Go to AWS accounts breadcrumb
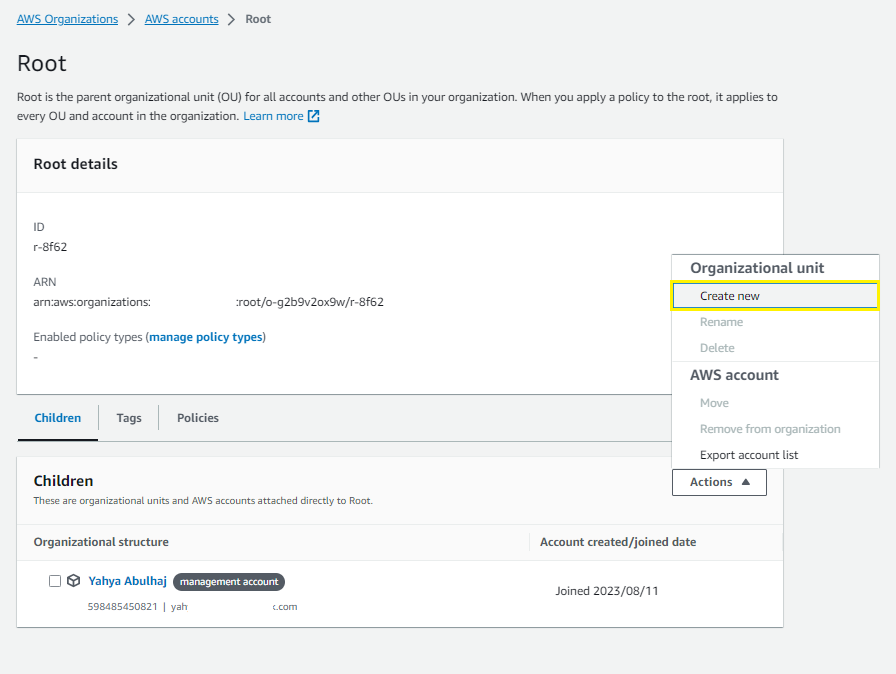896x674 pixels. (181, 19)
